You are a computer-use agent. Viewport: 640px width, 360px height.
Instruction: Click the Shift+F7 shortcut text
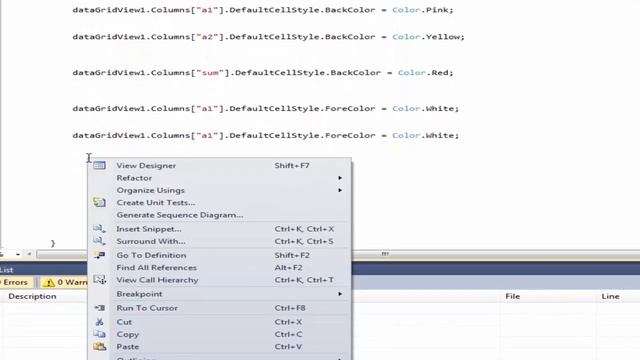(x=292, y=165)
